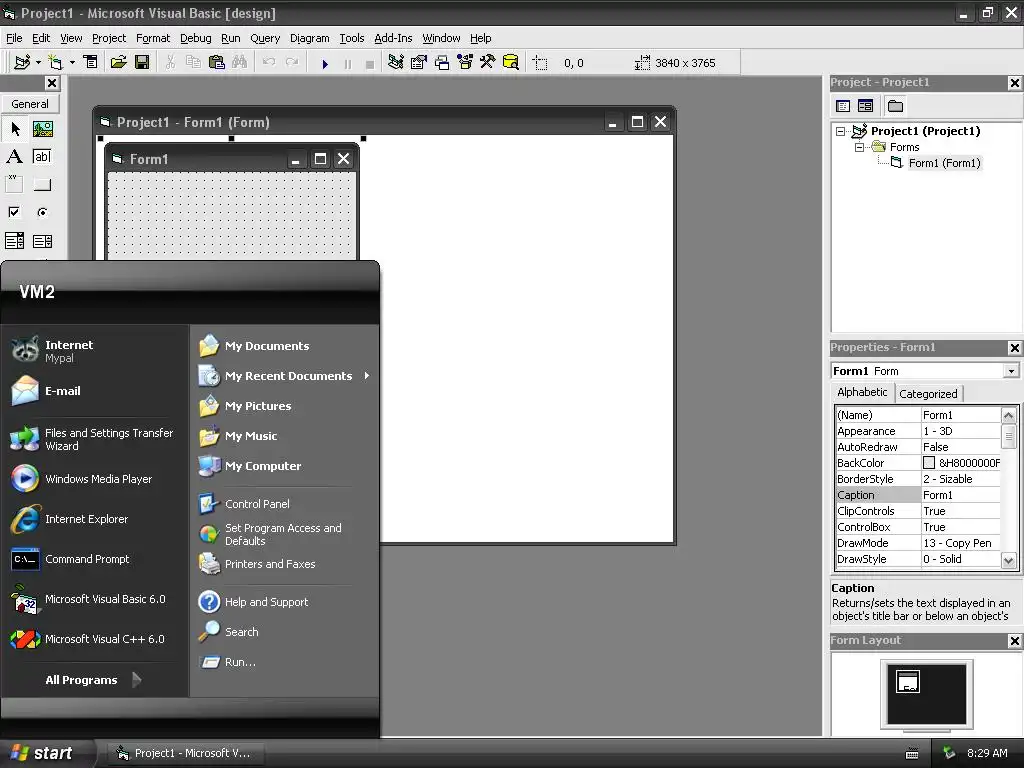Click the Project1 - Microsoft V... taskbar button
This screenshot has height=768, width=1024.
pos(185,753)
